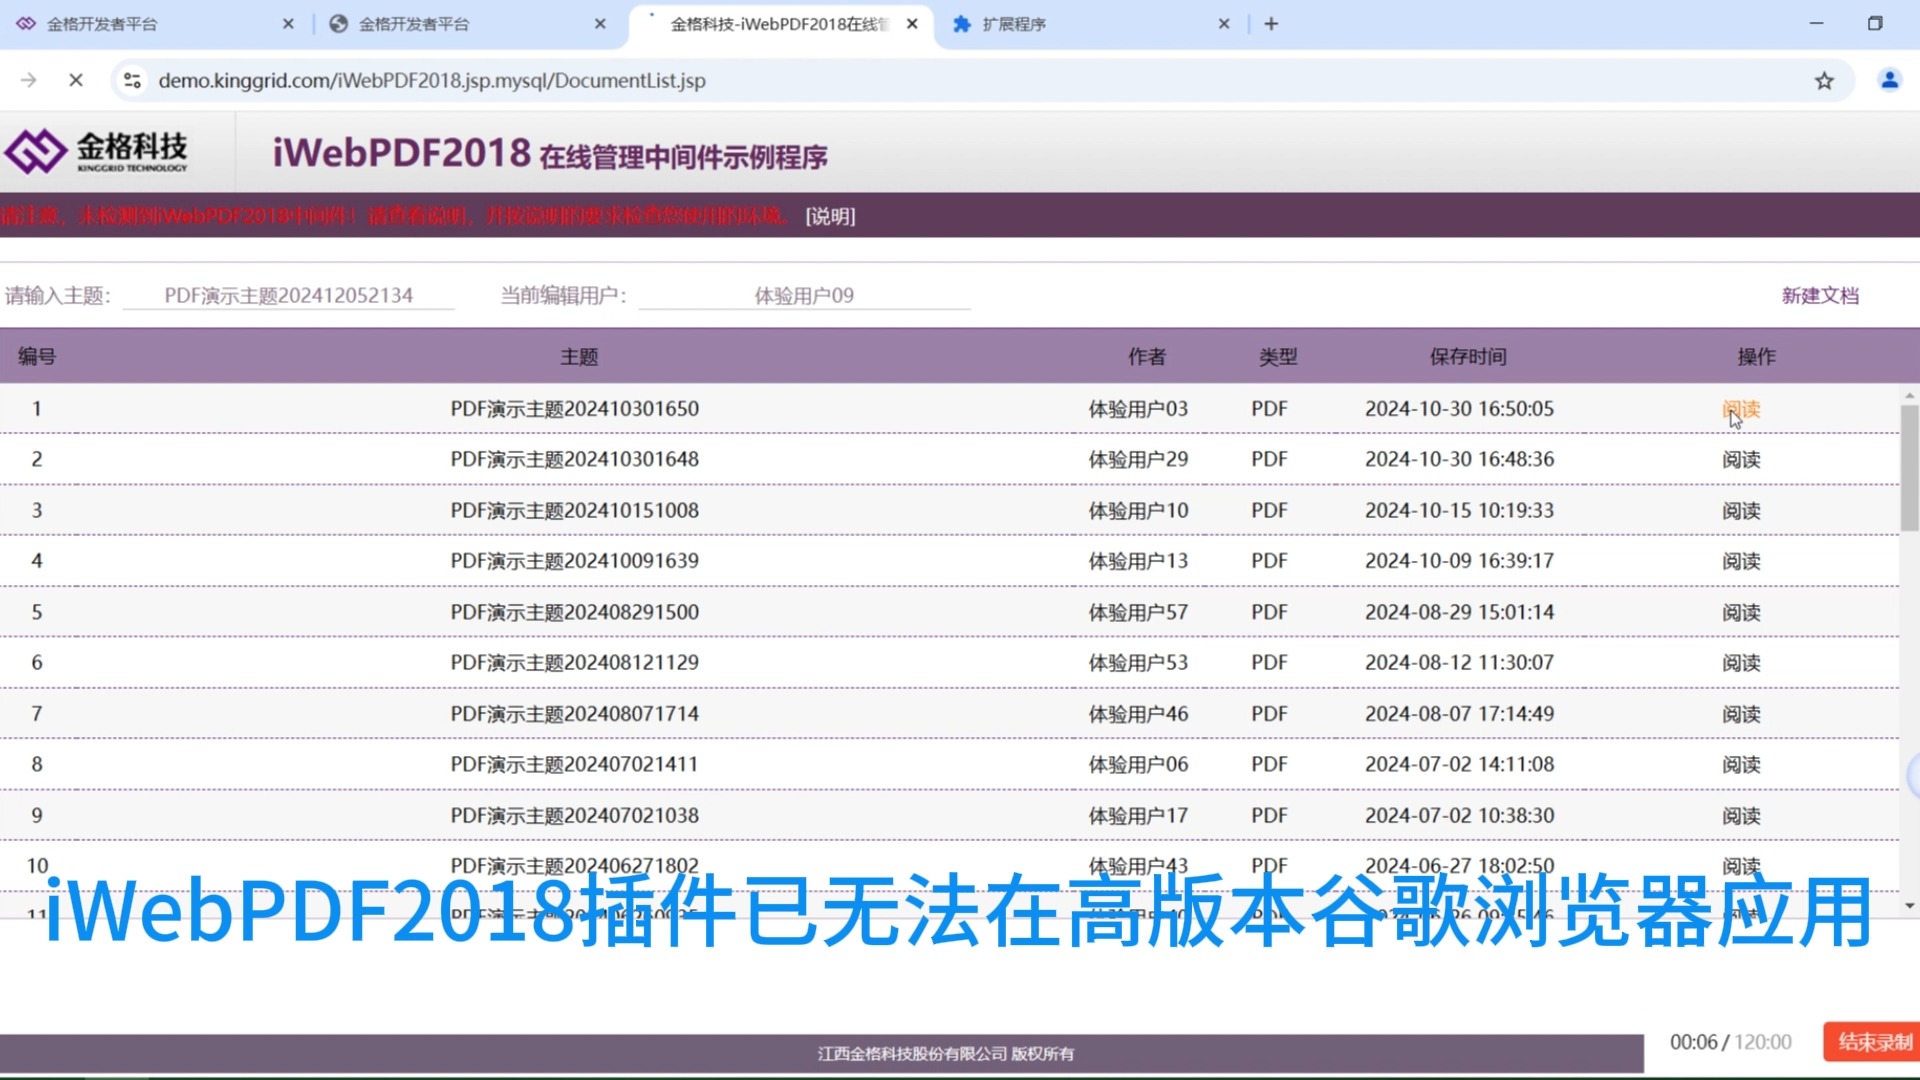1920x1080 pixels.
Task: Close the 扩展程序 tab
Action: (x=1223, y=23)
